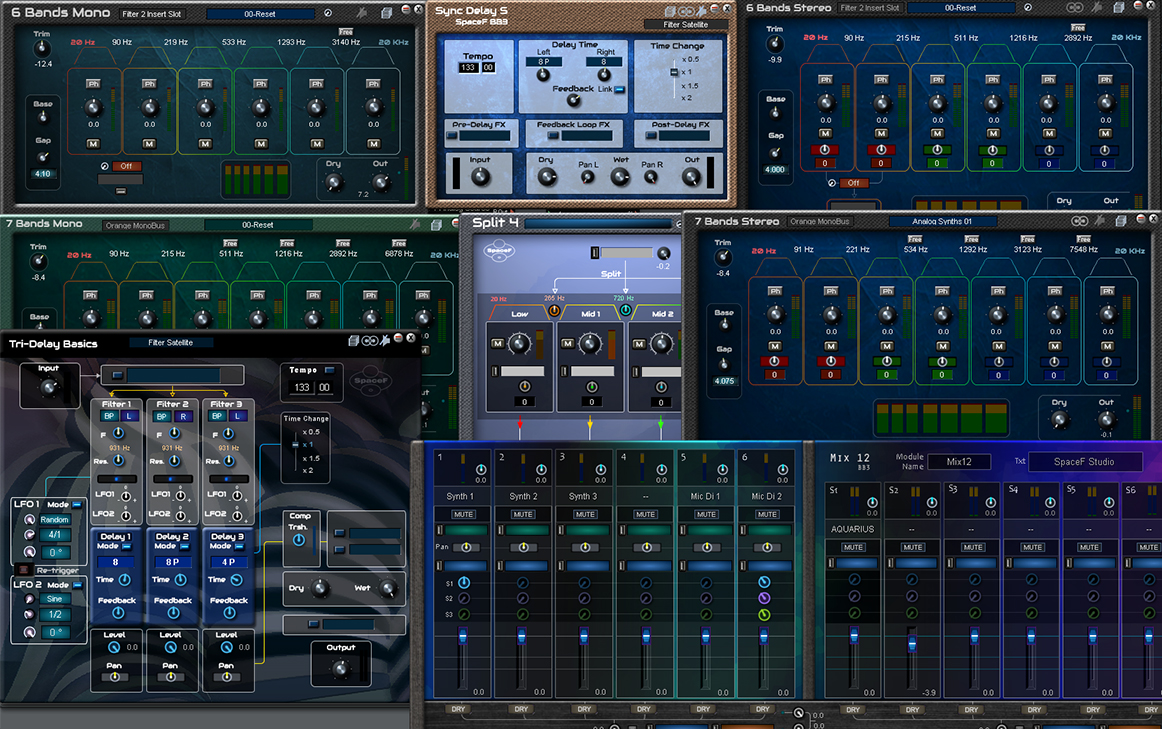
Task: Click the link rings icon in Sync Delay S header
Action: [686, 11]
